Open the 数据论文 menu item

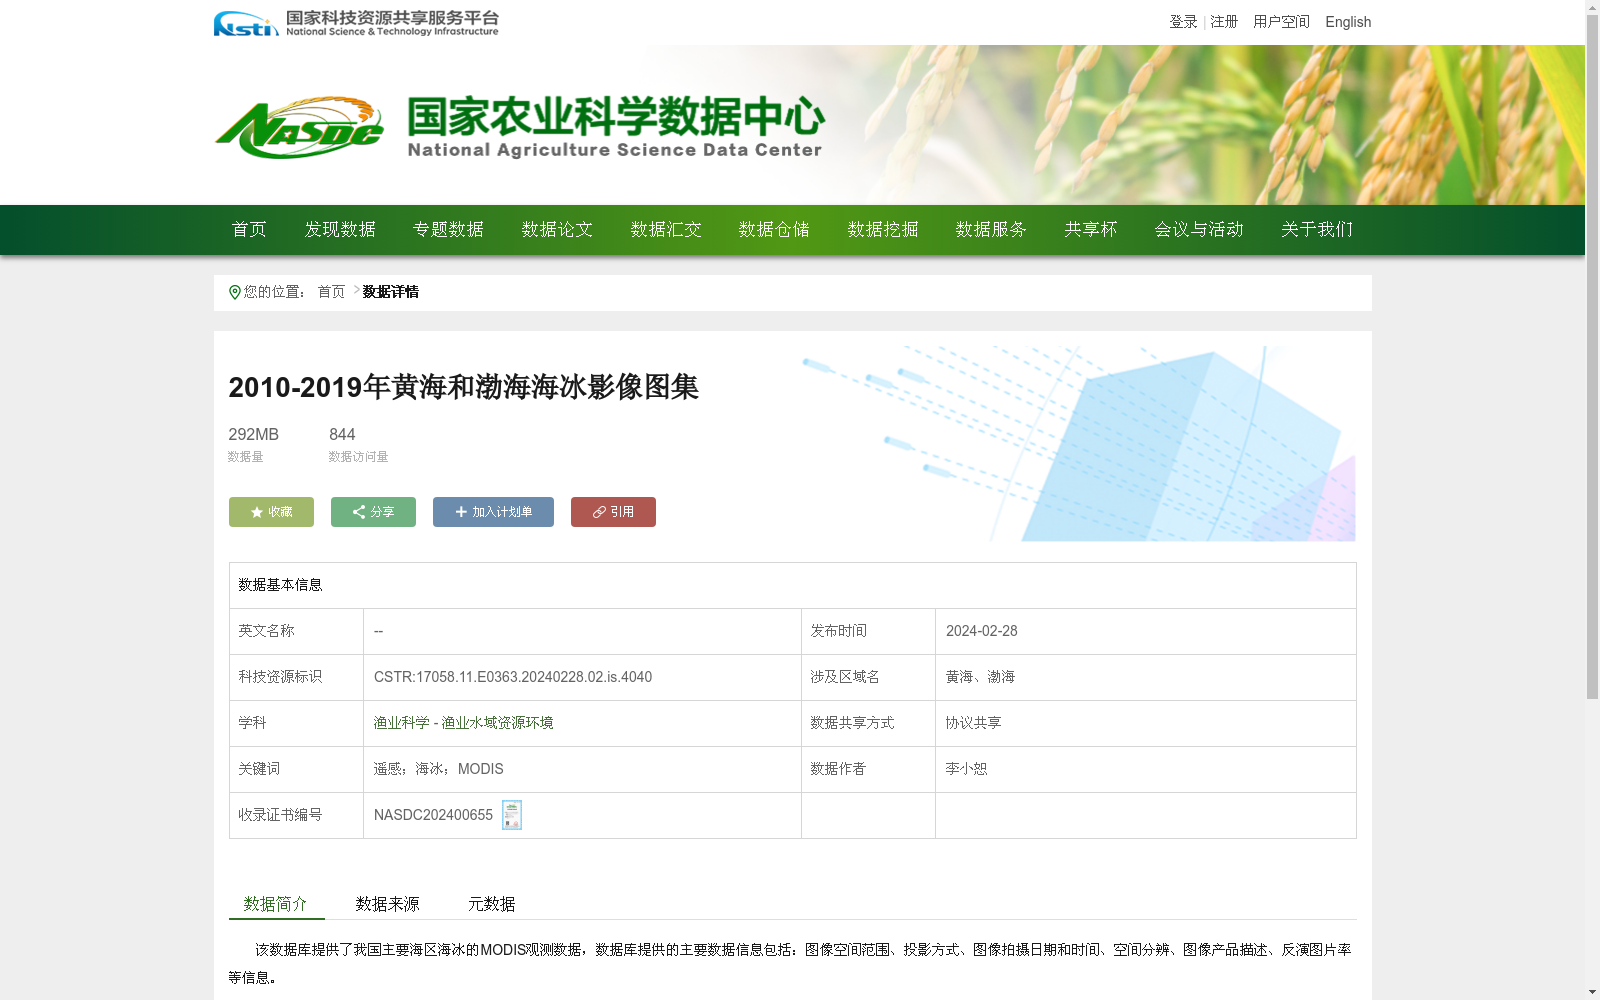click(557, 230)
